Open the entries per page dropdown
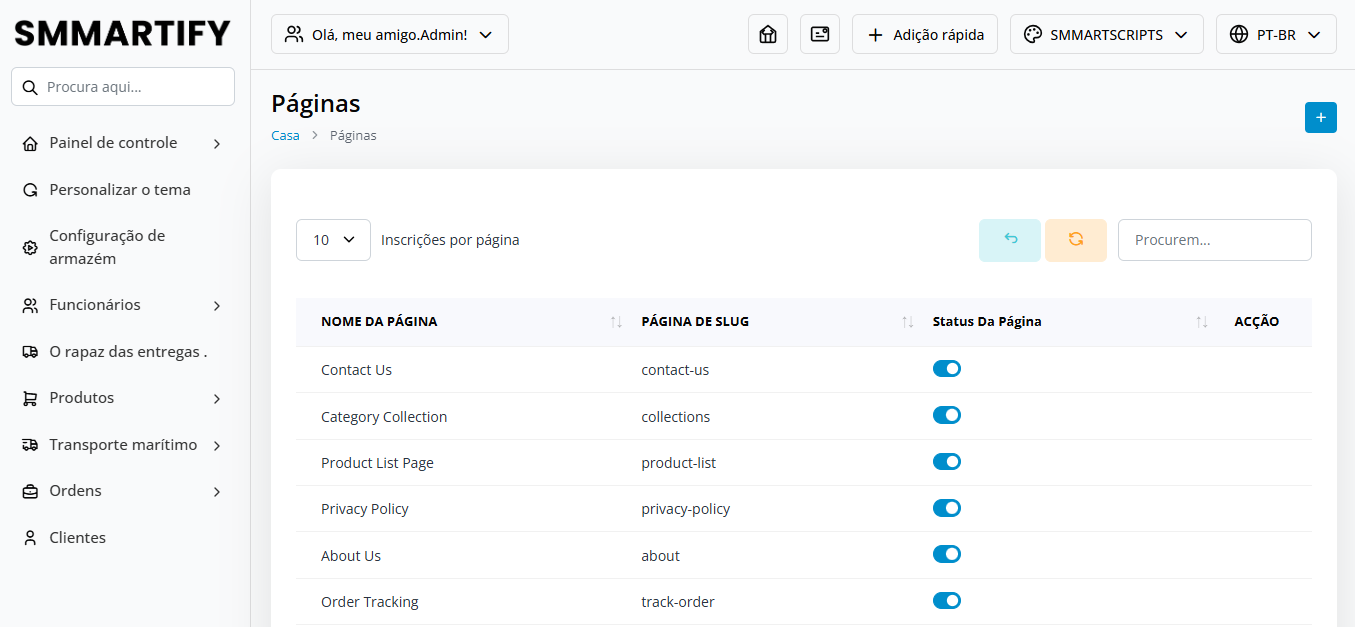 click(x=333, y=240)
